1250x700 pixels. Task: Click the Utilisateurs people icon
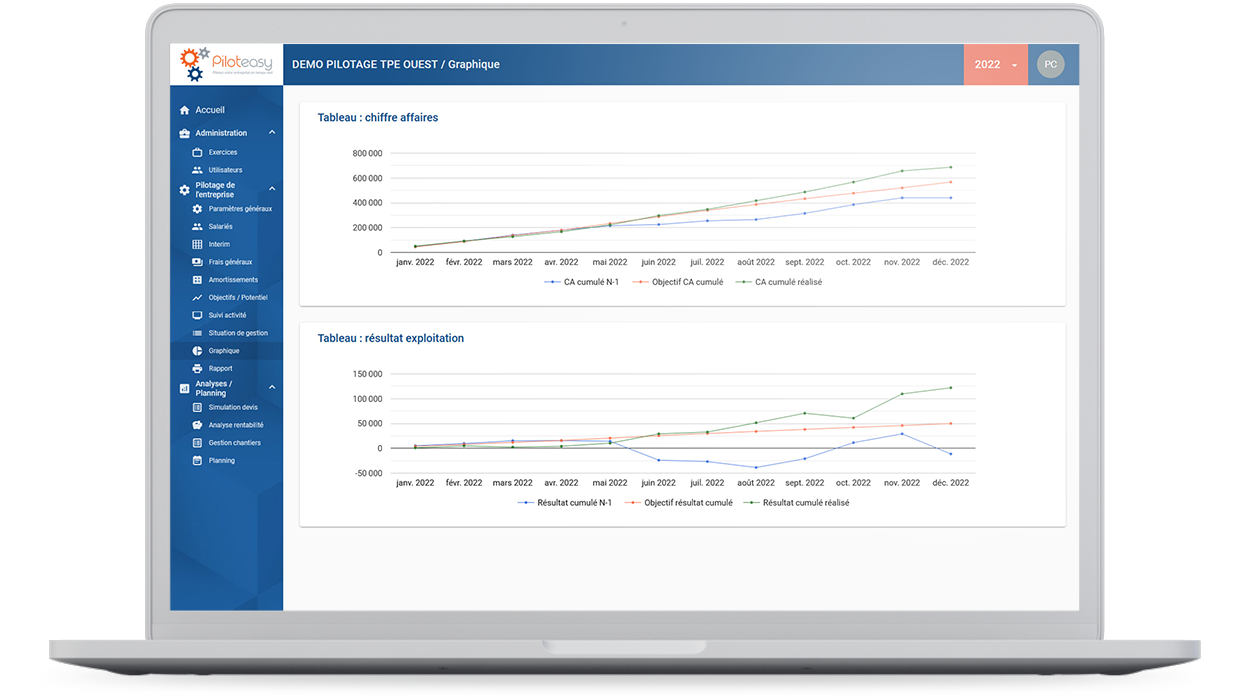coord(197,170)
